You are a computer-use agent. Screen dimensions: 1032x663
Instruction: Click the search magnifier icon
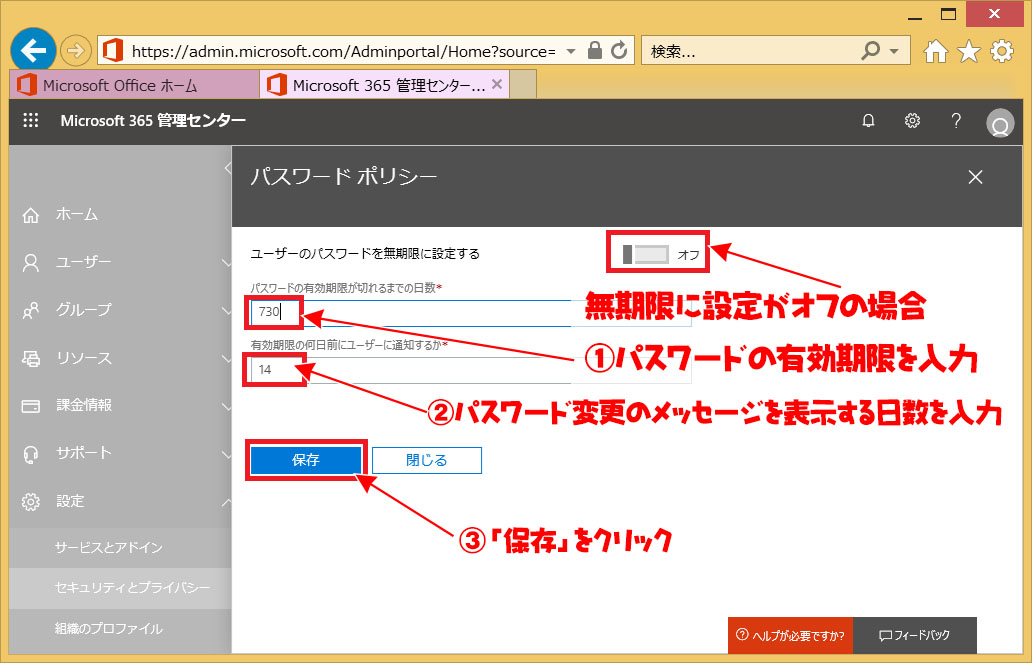[x=871, y=50]
